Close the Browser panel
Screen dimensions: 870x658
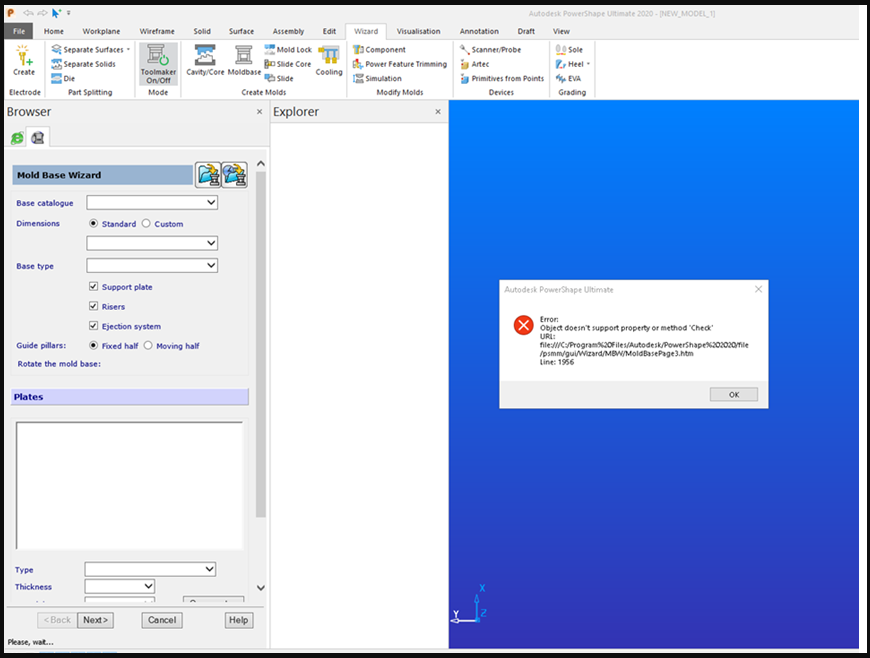point(259,112)
